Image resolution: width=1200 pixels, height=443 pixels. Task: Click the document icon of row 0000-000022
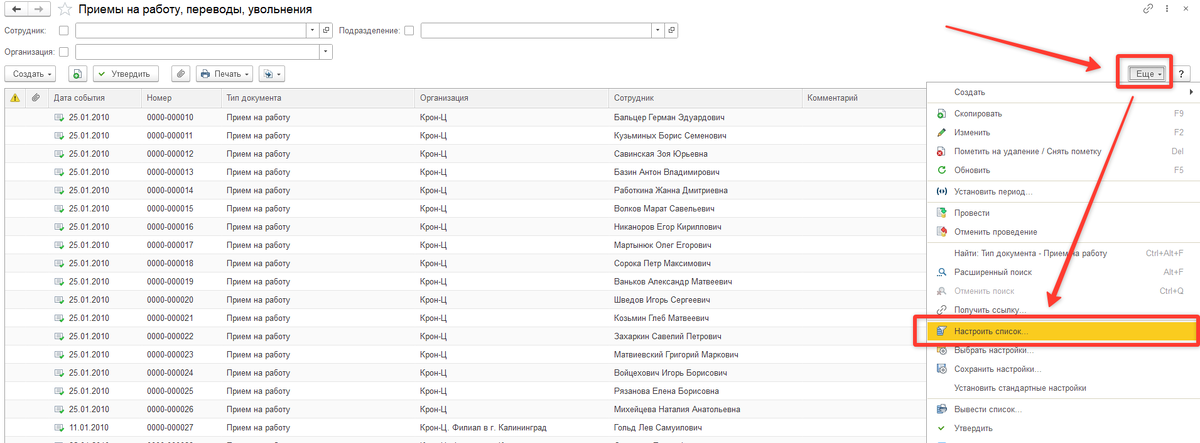pyautogui.click(x=58, y=336)
